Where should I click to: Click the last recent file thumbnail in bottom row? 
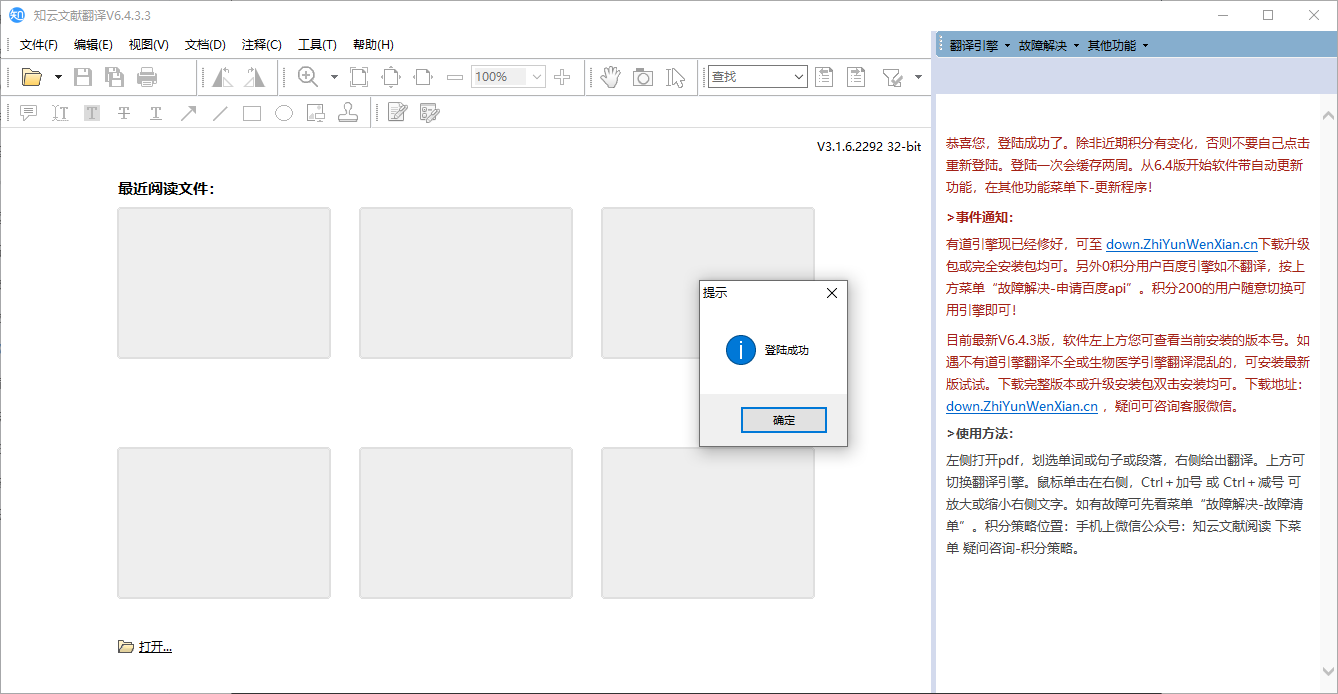[708, 523]
